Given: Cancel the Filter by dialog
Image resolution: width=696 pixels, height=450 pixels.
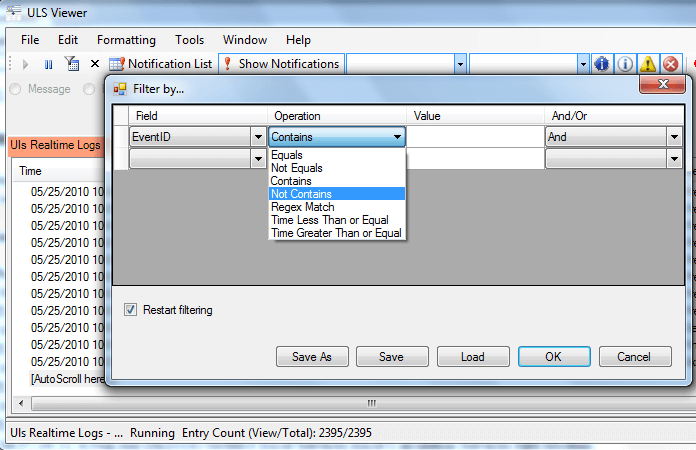Looking at the screenshot, I should click(635, 356).
